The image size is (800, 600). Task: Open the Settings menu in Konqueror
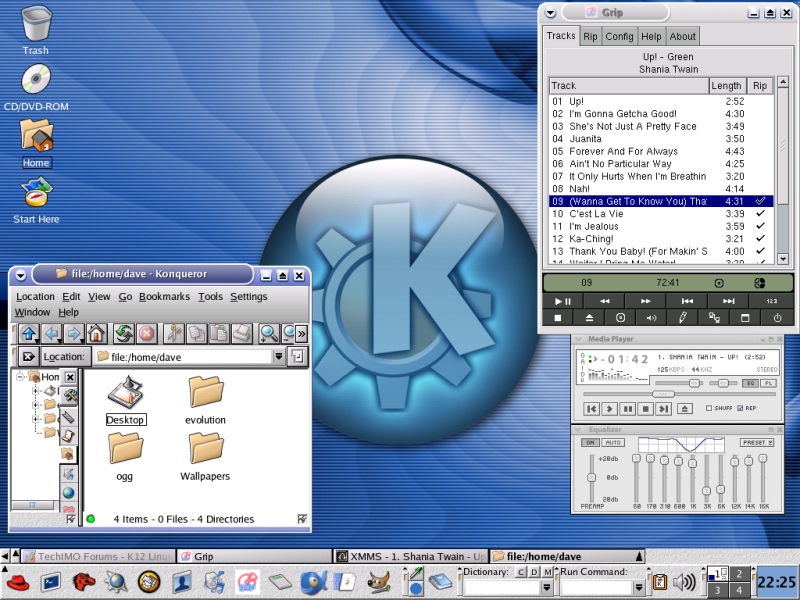pyautogui.click(x=248, y=296)
